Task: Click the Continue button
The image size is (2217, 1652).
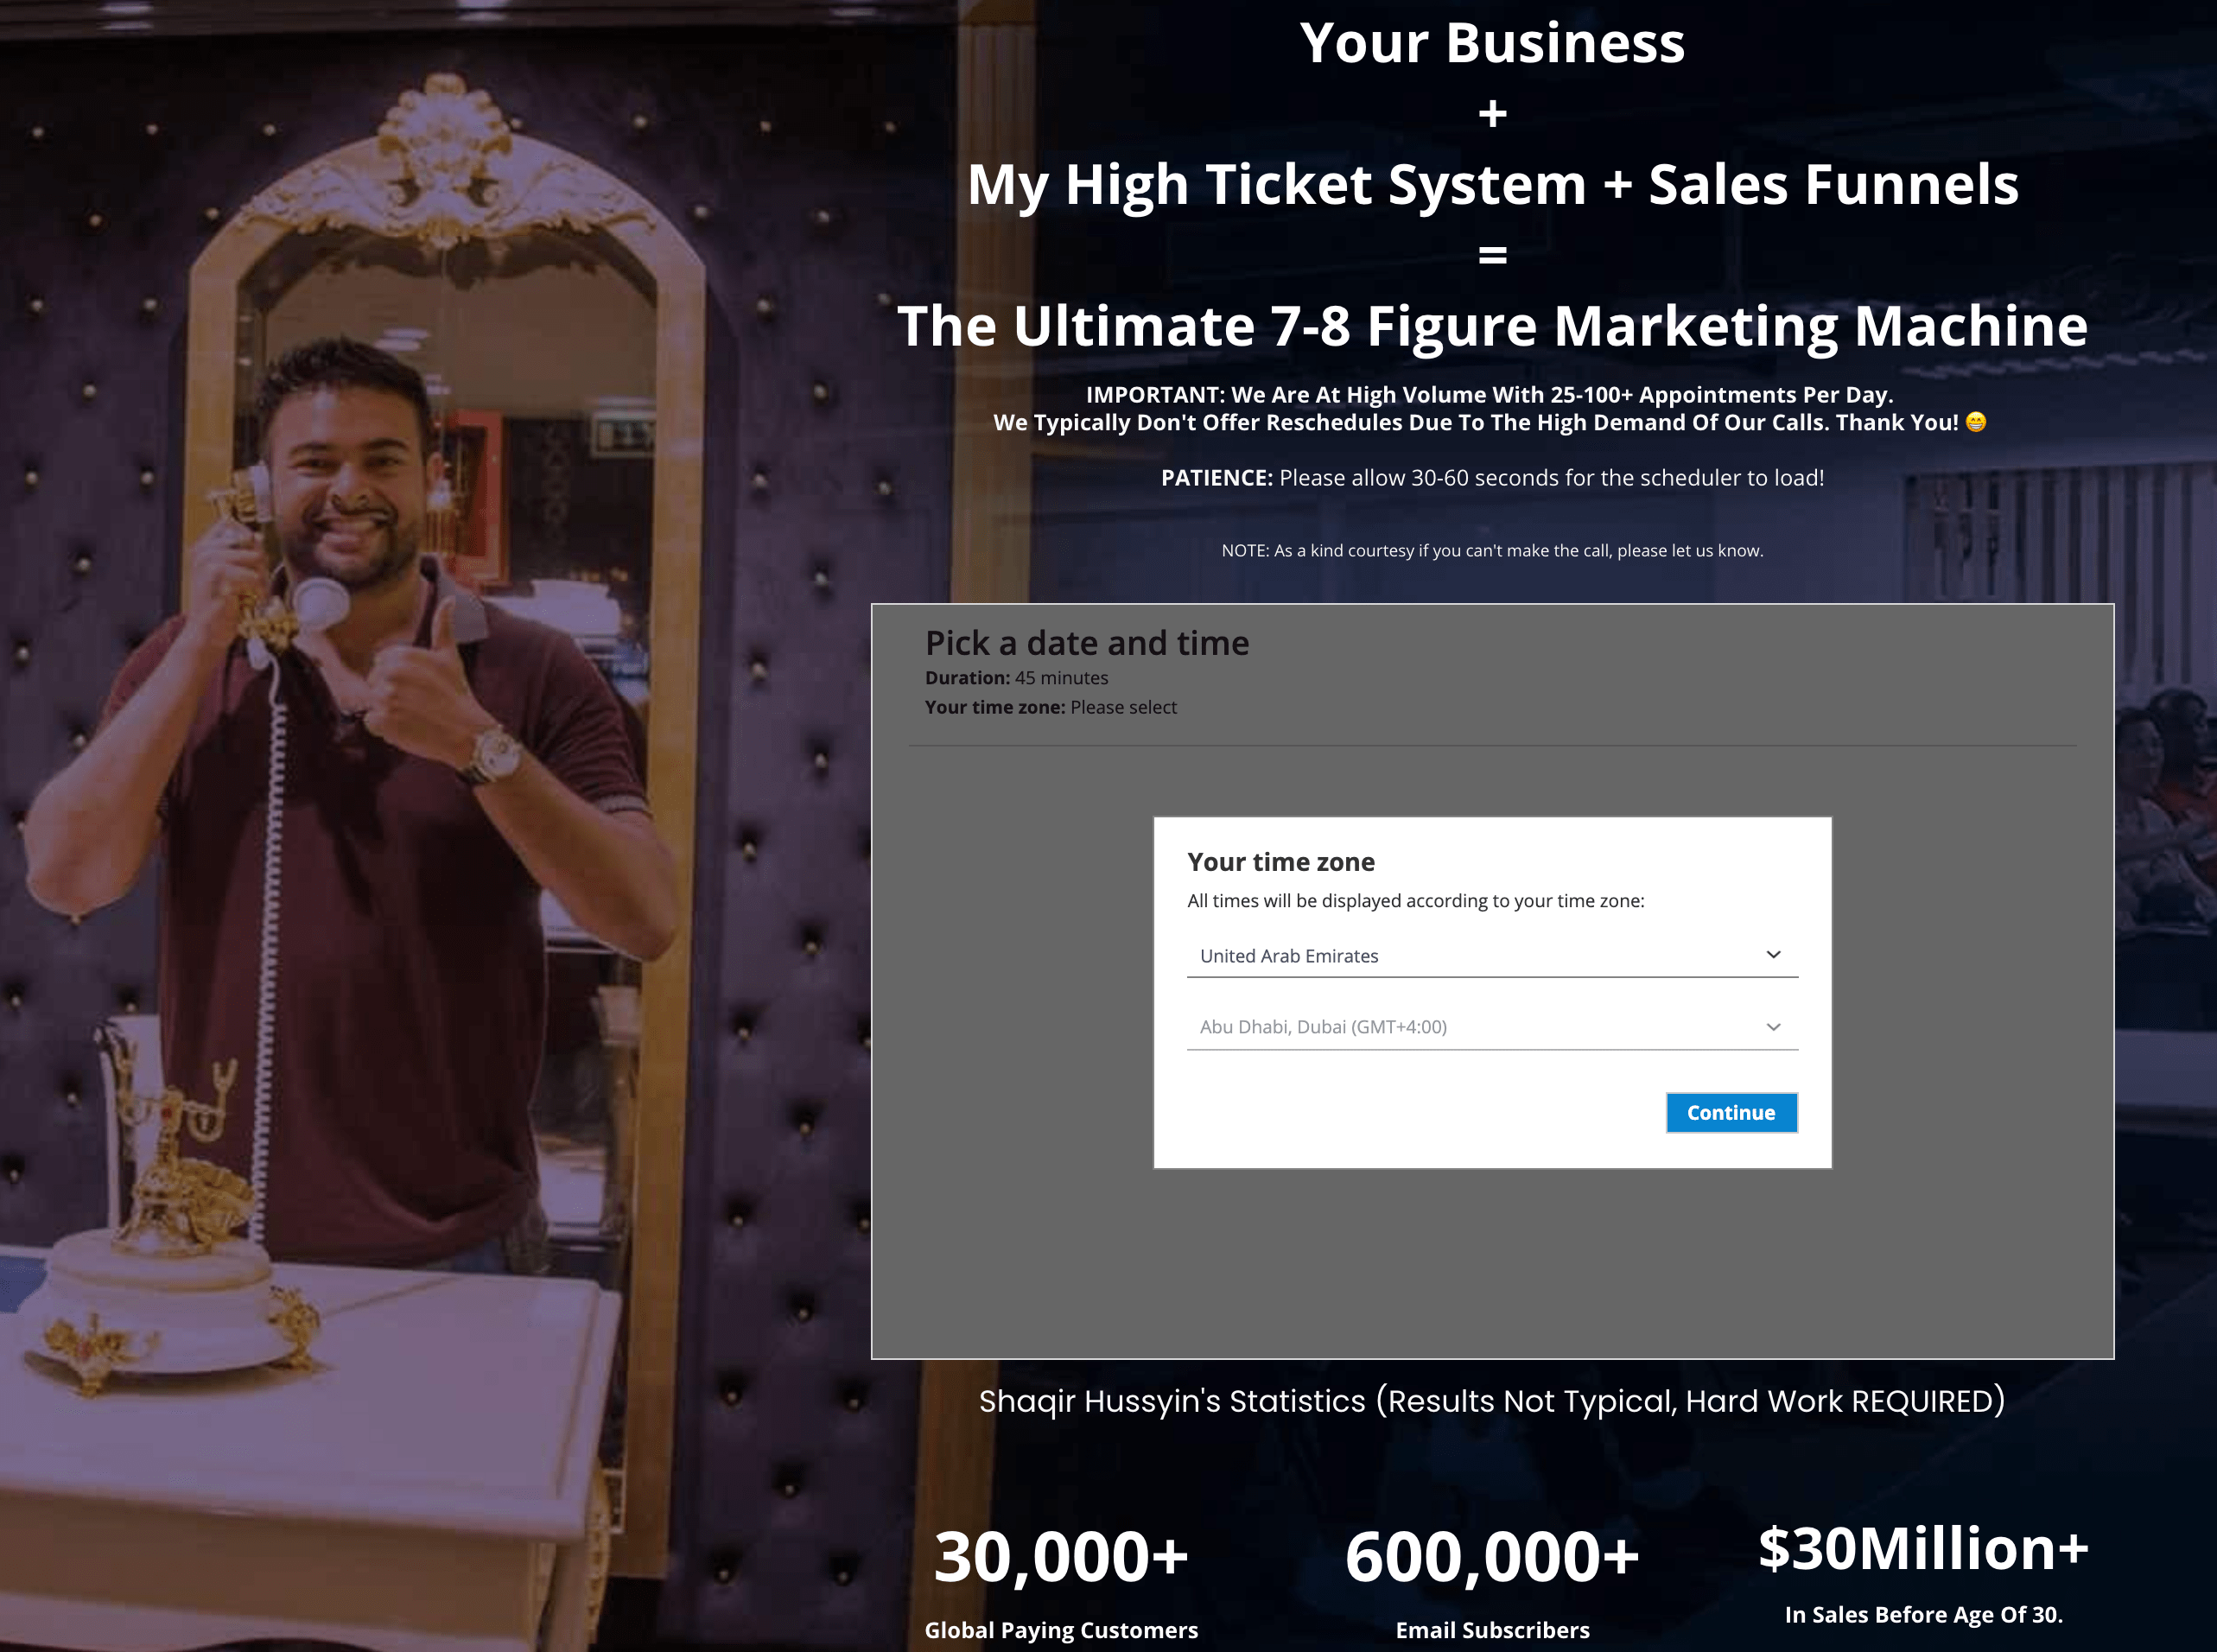Action: click(x=1731, y=1112)
